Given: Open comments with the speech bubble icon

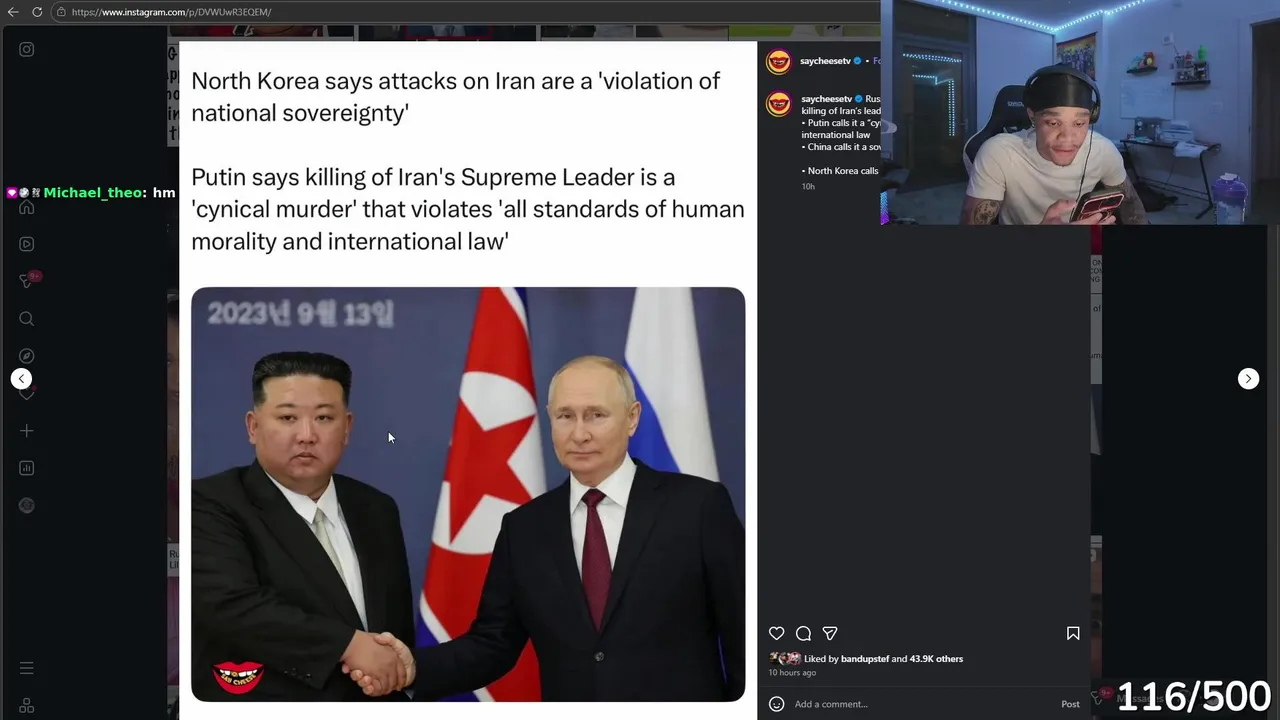Looking at the screenshot, I should [x=803, y=633].
